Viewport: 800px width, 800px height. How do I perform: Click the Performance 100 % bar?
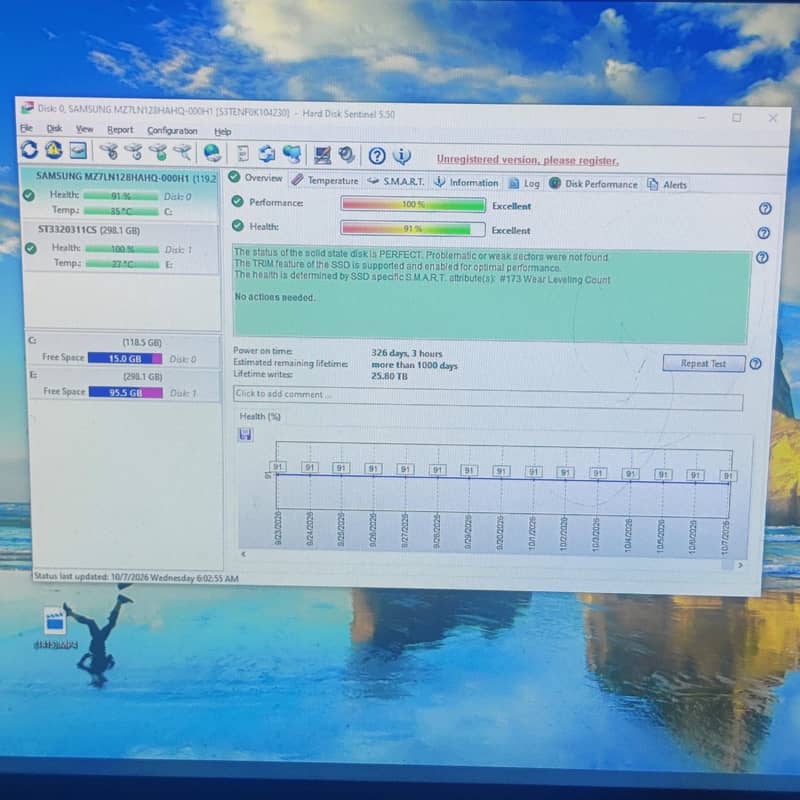413,205
